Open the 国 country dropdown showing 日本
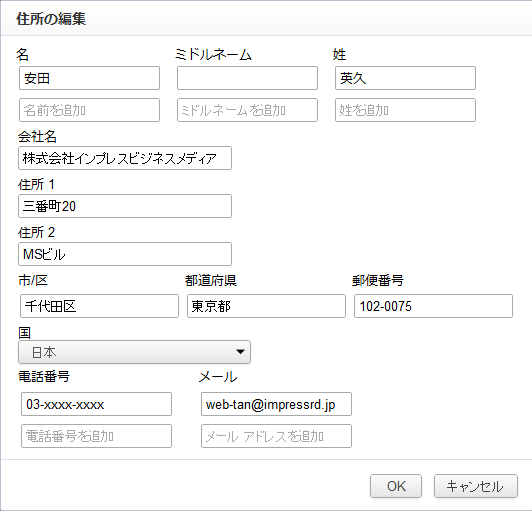Viewport: 532px width, 511px height. [x=134, y=352]
